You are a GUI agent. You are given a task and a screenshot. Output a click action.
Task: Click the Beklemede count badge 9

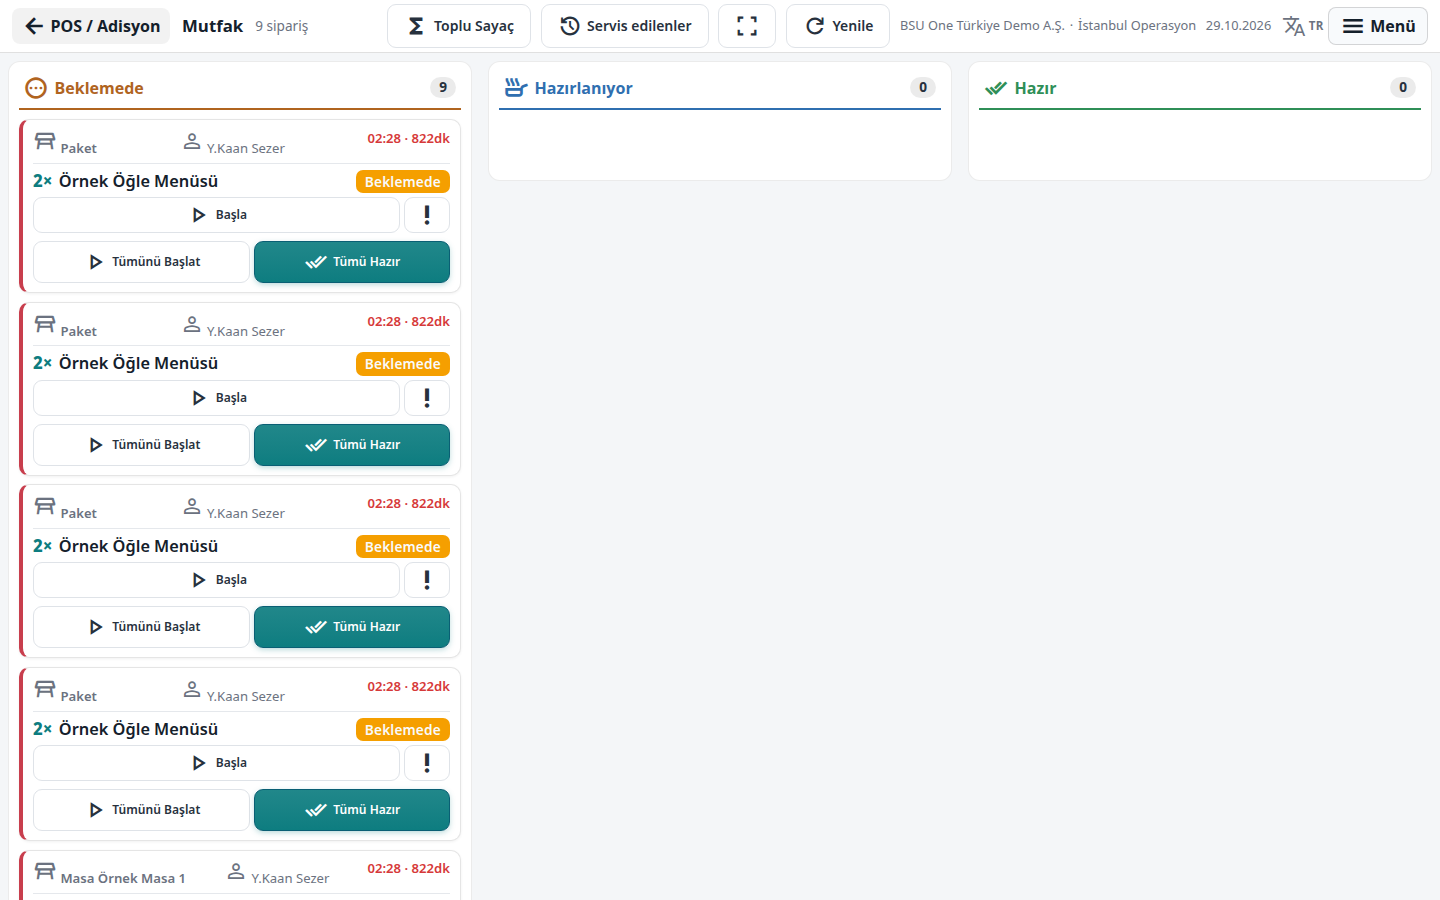point(443,88)
